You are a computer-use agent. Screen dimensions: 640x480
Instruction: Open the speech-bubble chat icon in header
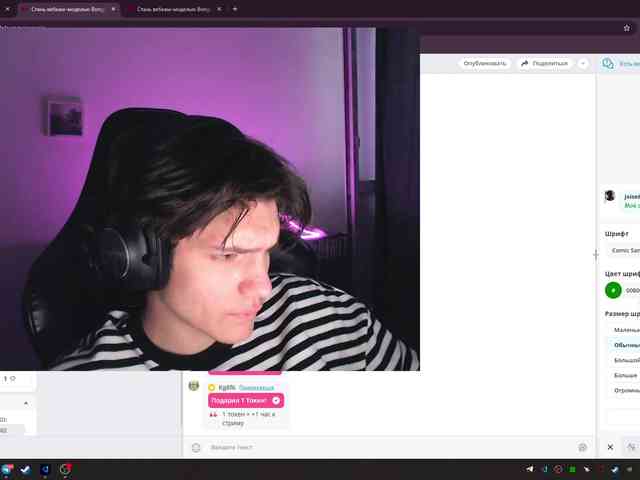[608, 63]
